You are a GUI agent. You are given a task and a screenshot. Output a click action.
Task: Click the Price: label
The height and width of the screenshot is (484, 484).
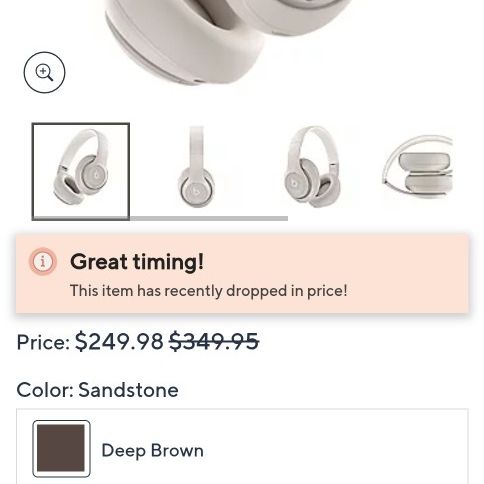point(43,342)
